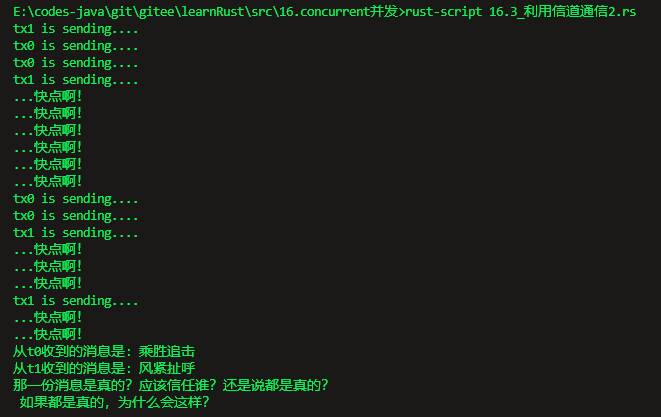
Task: Click the last 'tx1 is sending' output line
Action: (76, 300)
